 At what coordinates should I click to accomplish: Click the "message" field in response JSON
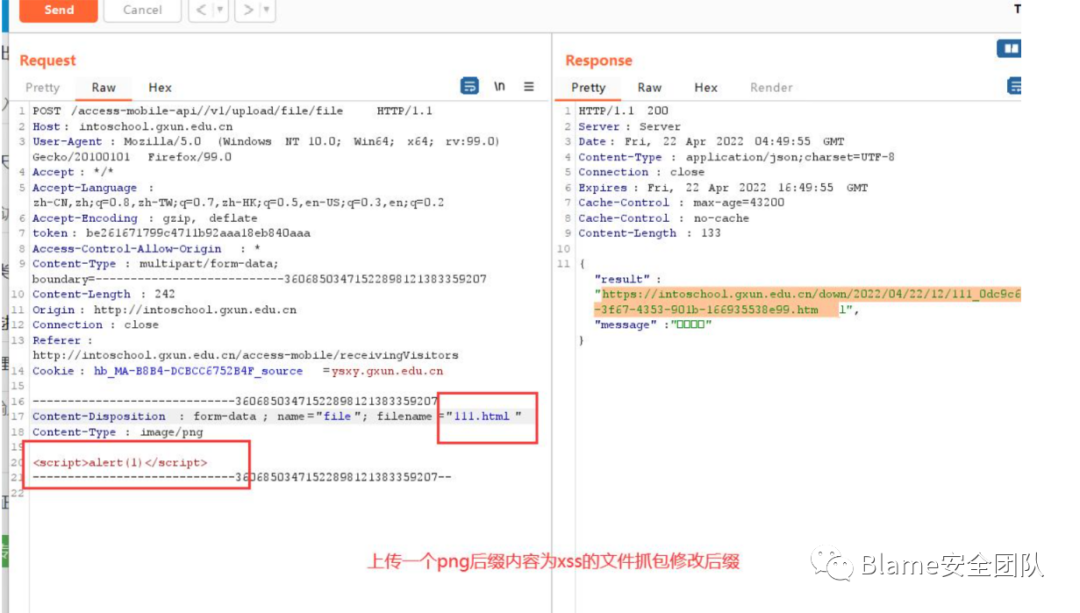coord(652,325)
